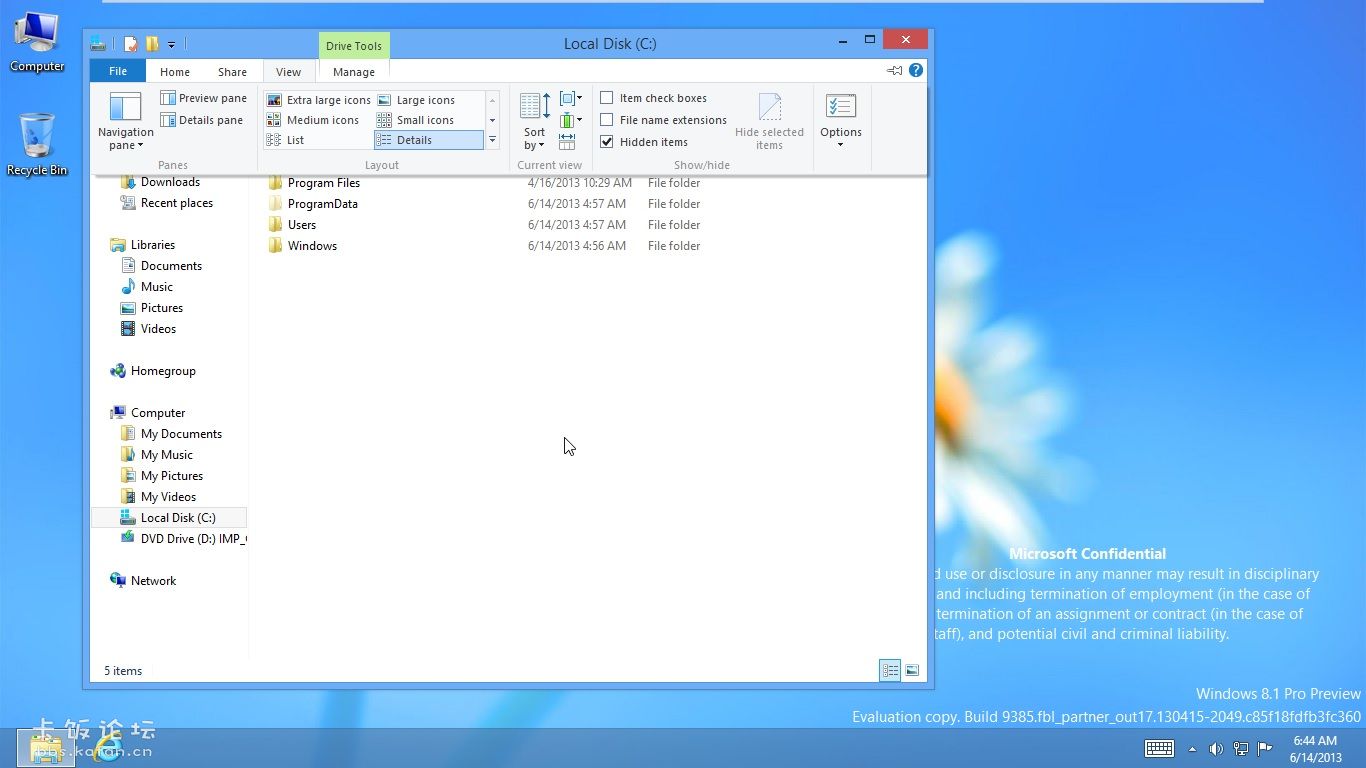Open the Group by dropdown
This screenshot has width=1366, height=768.
[570, 98]
